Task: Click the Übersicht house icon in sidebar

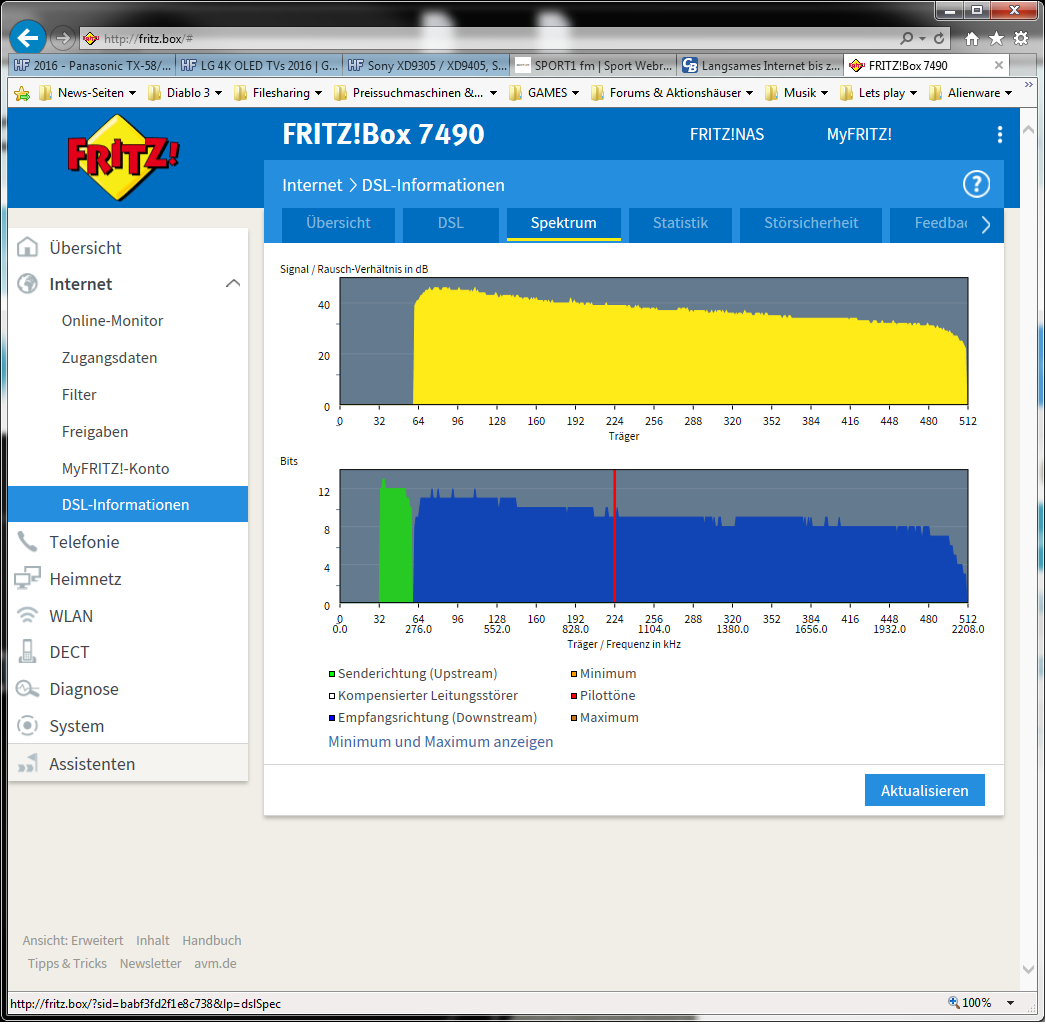Action: point(27,247)
